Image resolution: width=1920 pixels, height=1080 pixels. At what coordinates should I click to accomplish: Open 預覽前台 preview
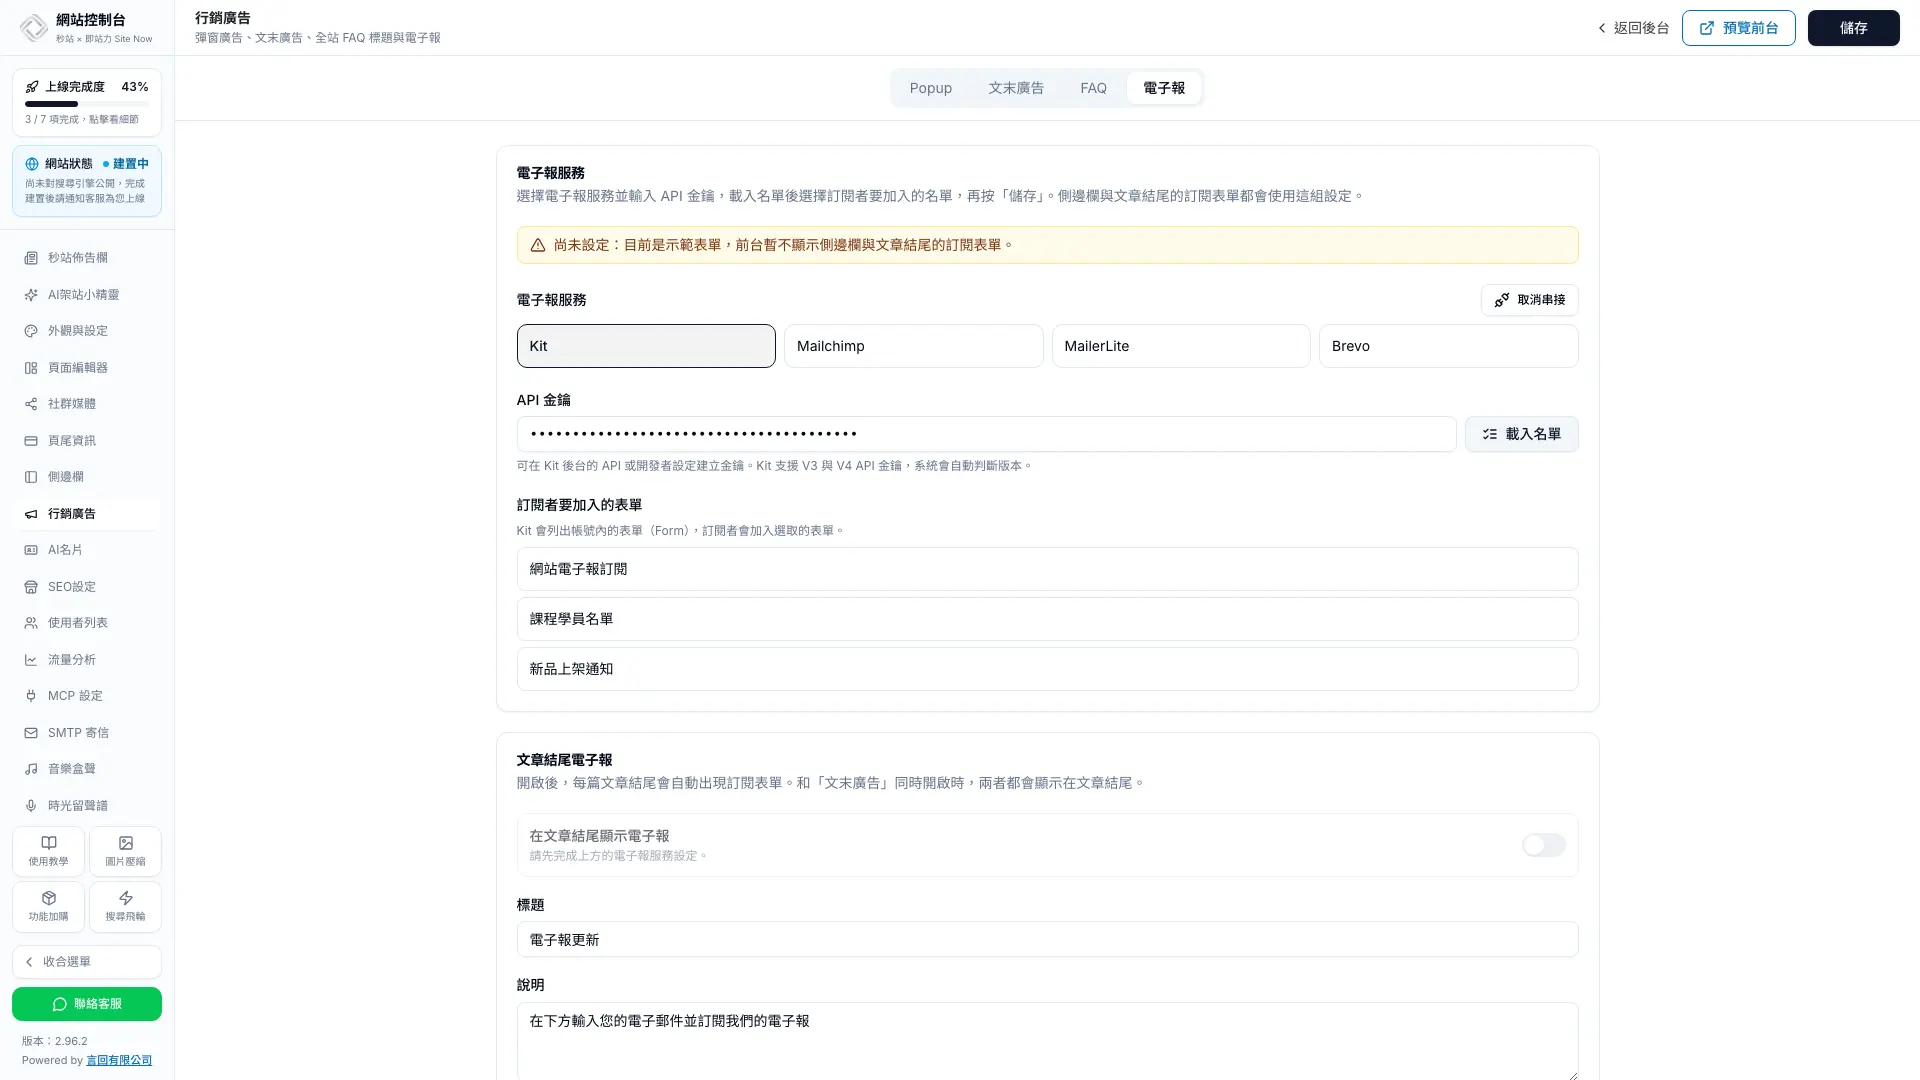point(1738,28)
